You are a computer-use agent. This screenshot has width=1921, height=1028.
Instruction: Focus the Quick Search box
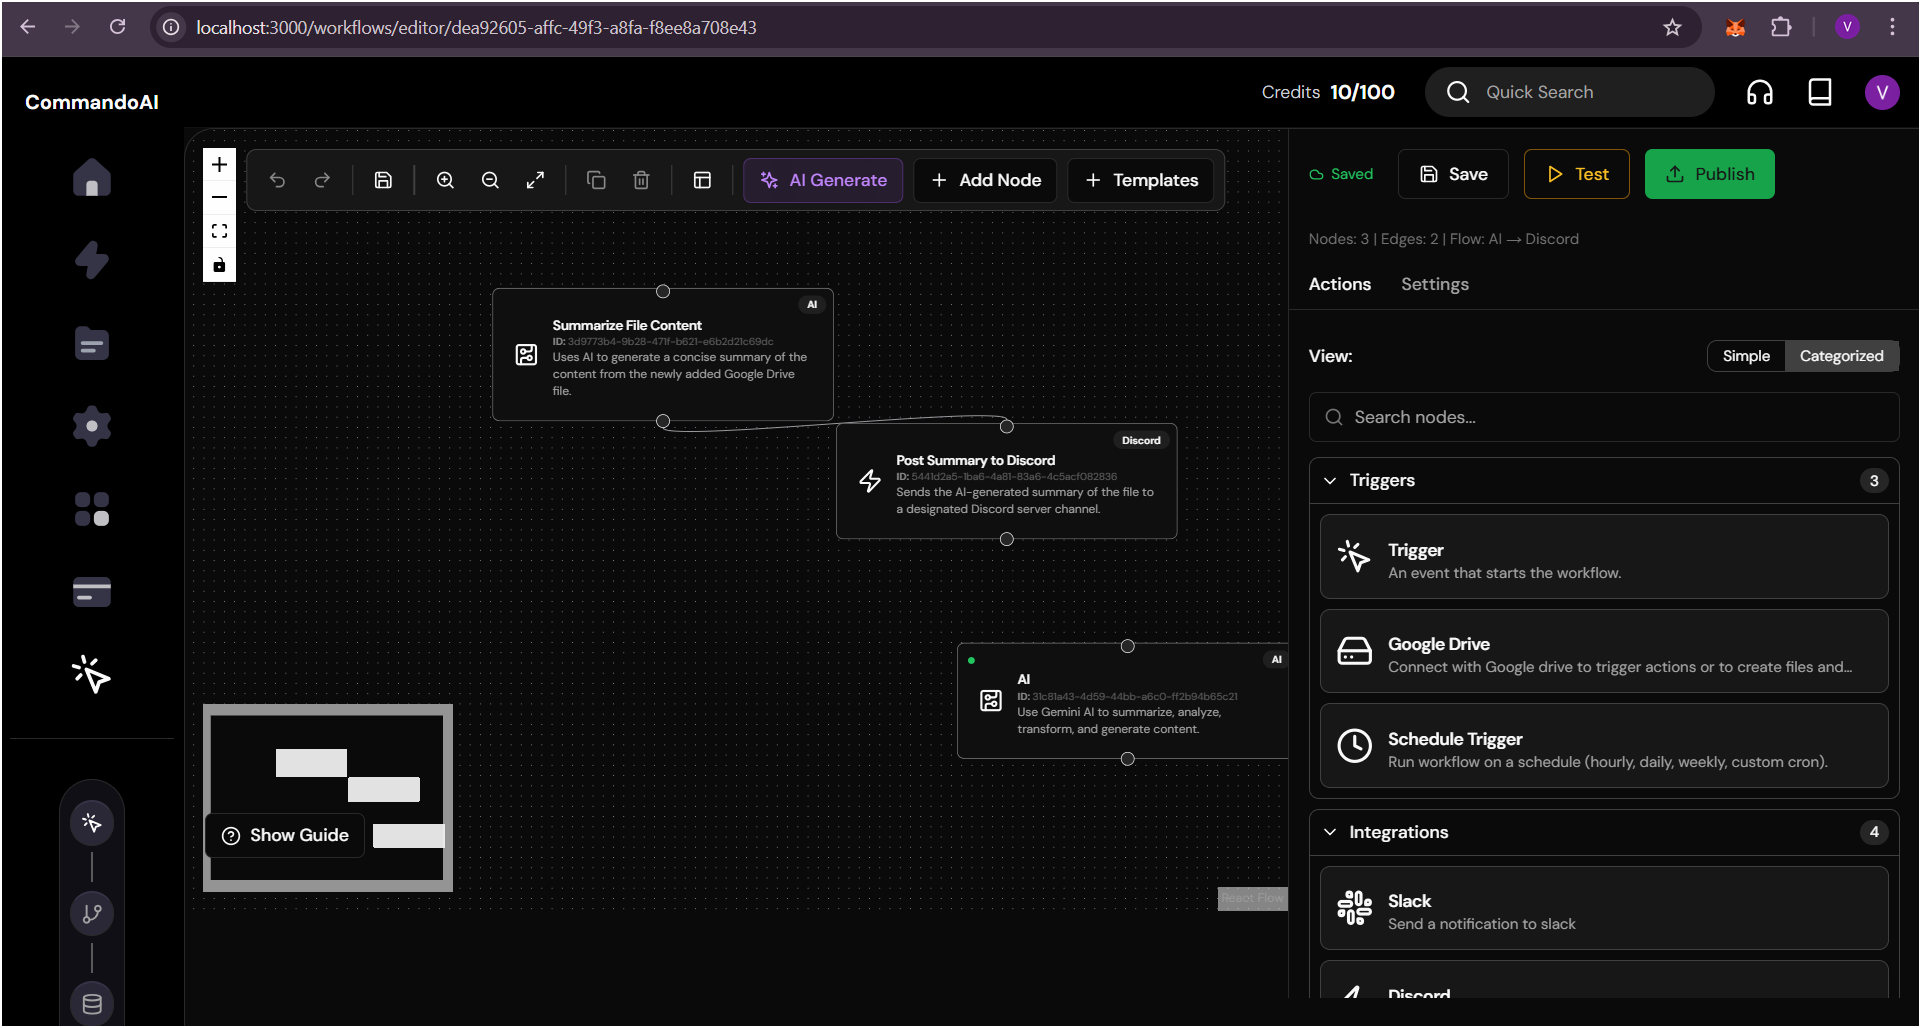1570,92
